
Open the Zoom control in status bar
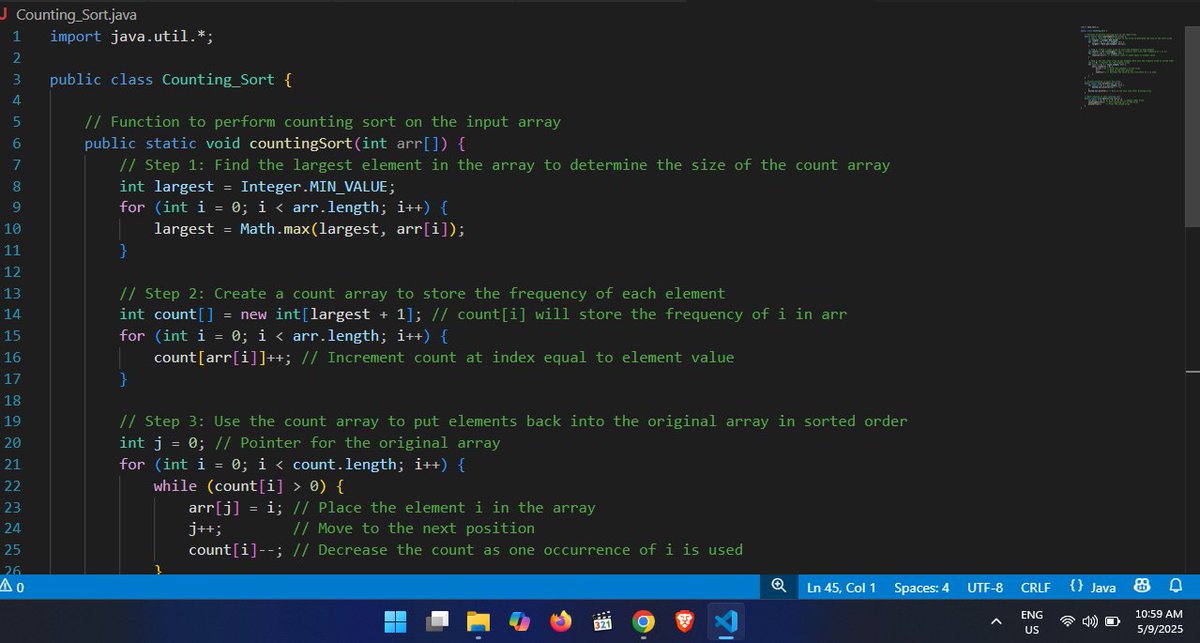point(778,587)
